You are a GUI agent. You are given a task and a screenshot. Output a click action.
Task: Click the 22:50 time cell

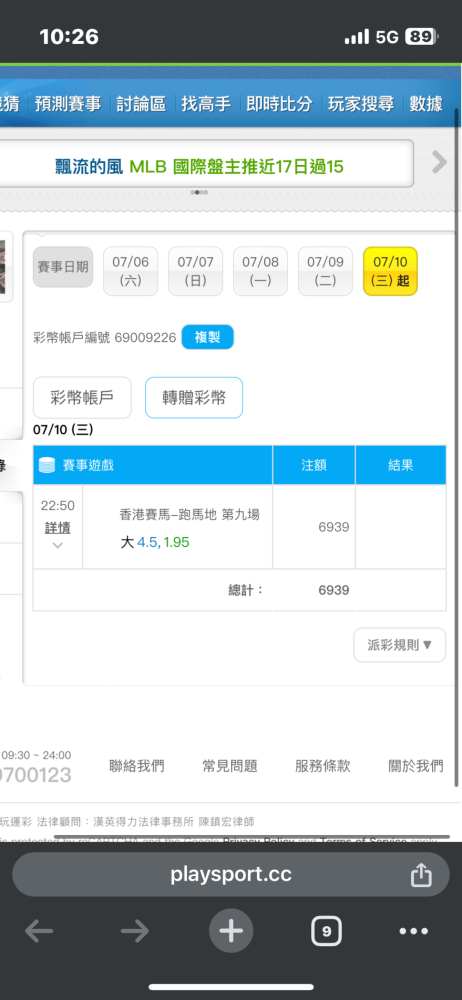(57, 506)
